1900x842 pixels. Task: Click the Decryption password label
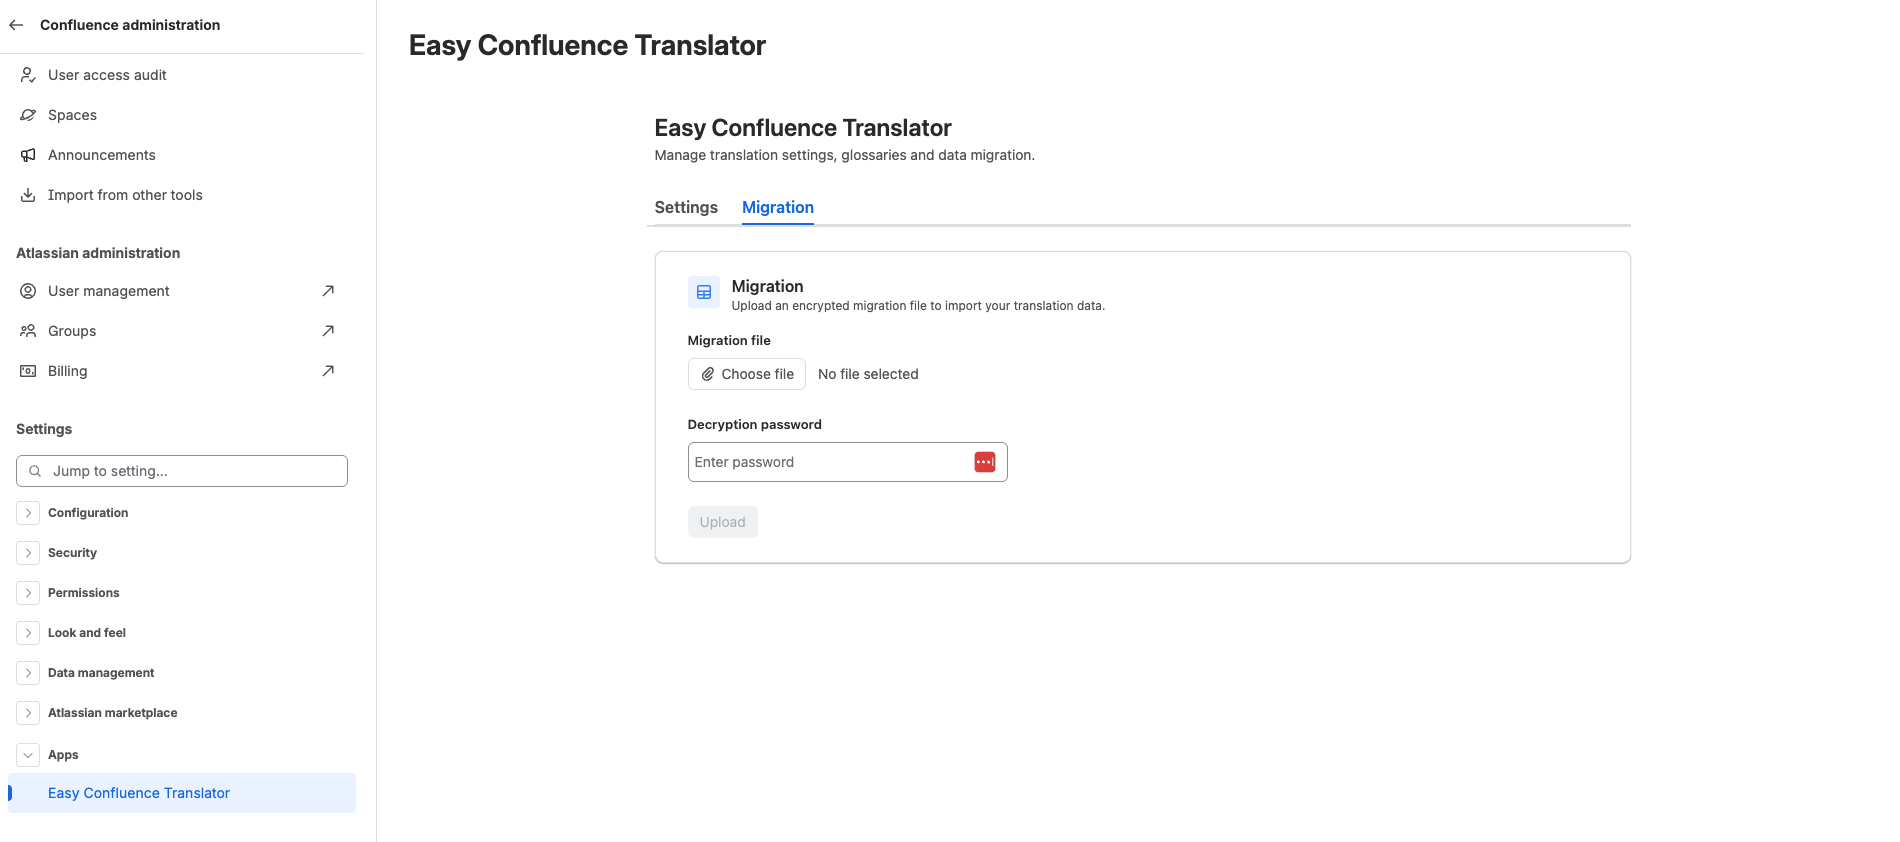click(x=755, y=425)
